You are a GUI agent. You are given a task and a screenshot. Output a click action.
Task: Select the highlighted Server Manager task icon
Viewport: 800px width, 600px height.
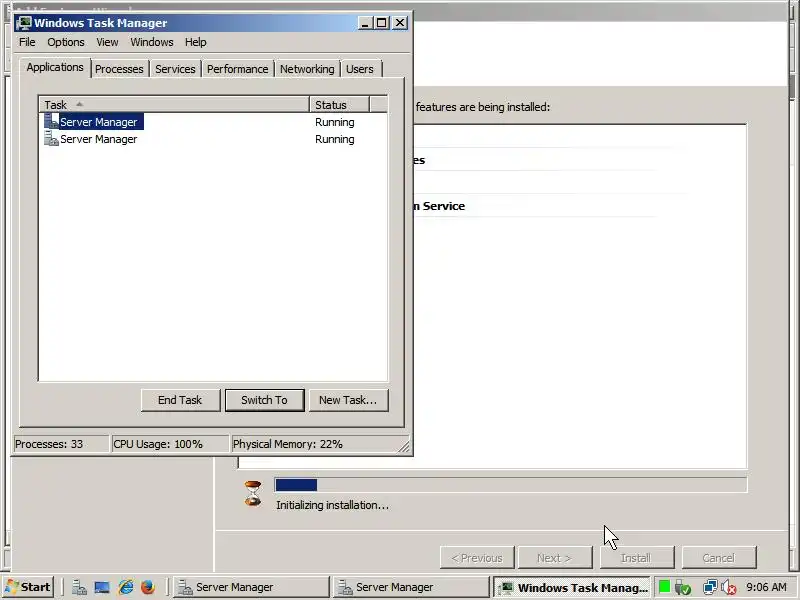pyautogui.click(x=52, y=121)
